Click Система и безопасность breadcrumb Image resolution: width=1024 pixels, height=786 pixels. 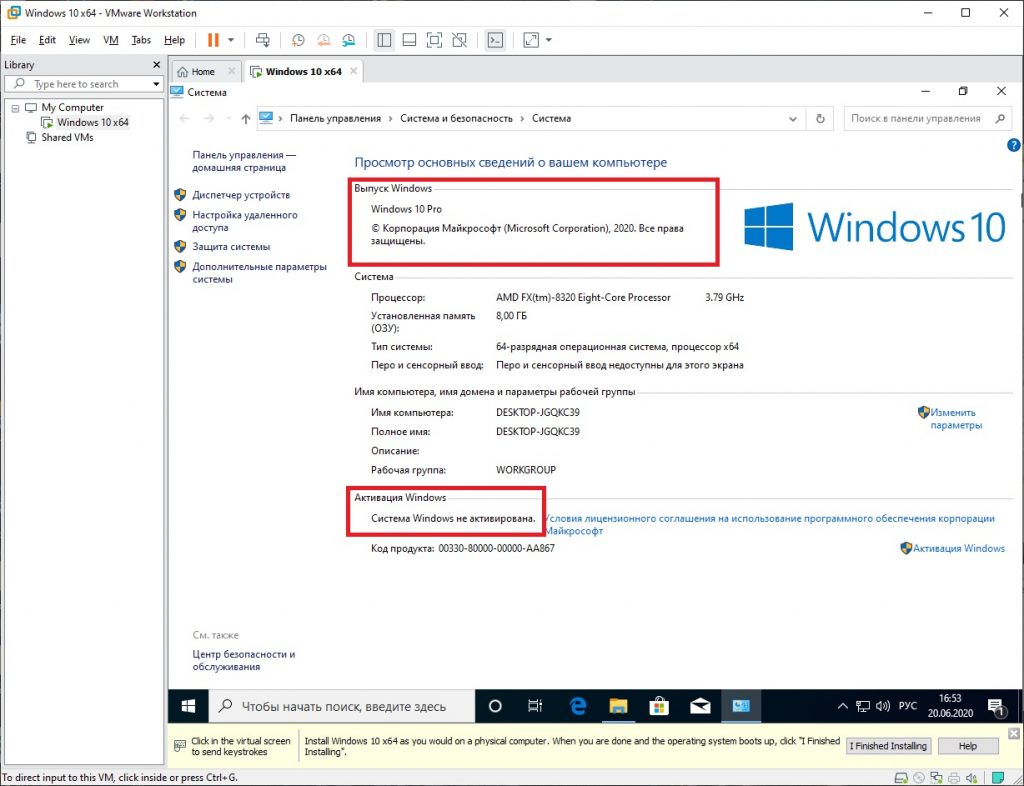click(456, 118)
